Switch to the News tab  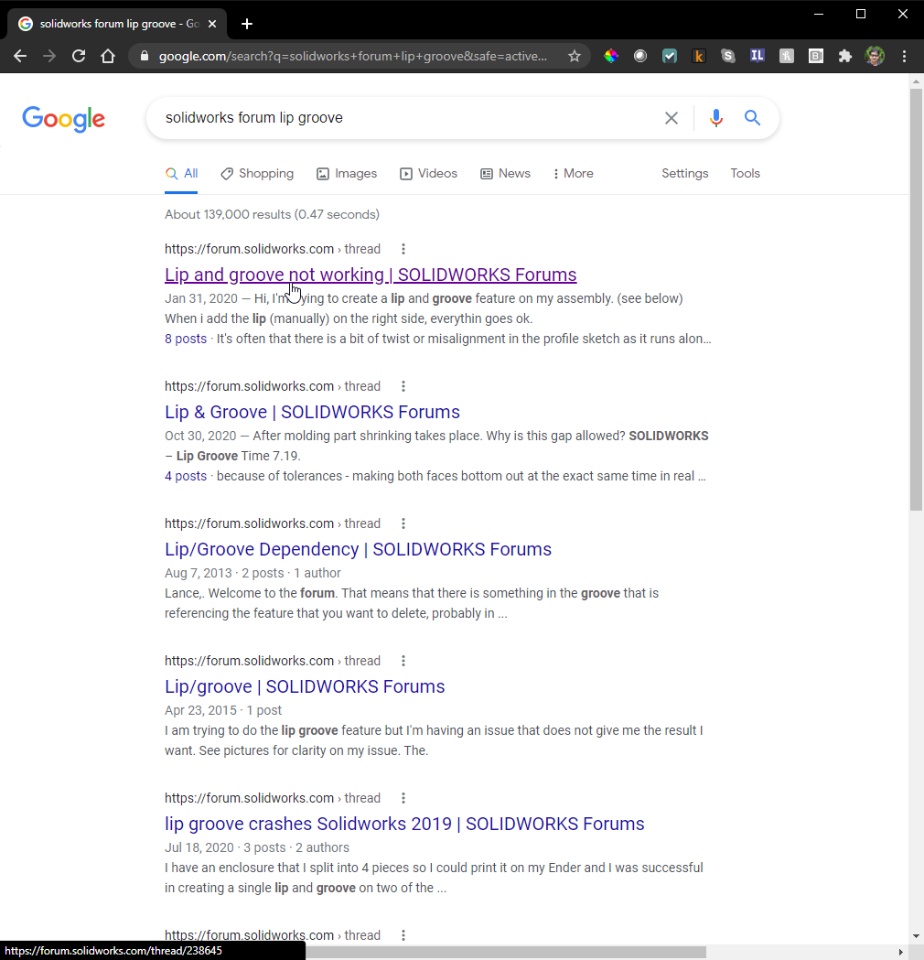tap(505, 173)
